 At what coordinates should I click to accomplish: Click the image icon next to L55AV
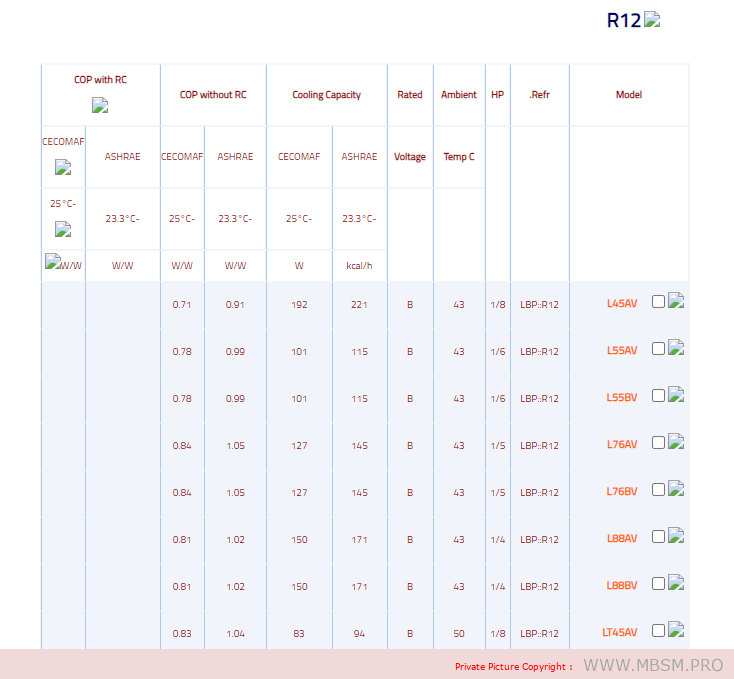click(676, 348)
